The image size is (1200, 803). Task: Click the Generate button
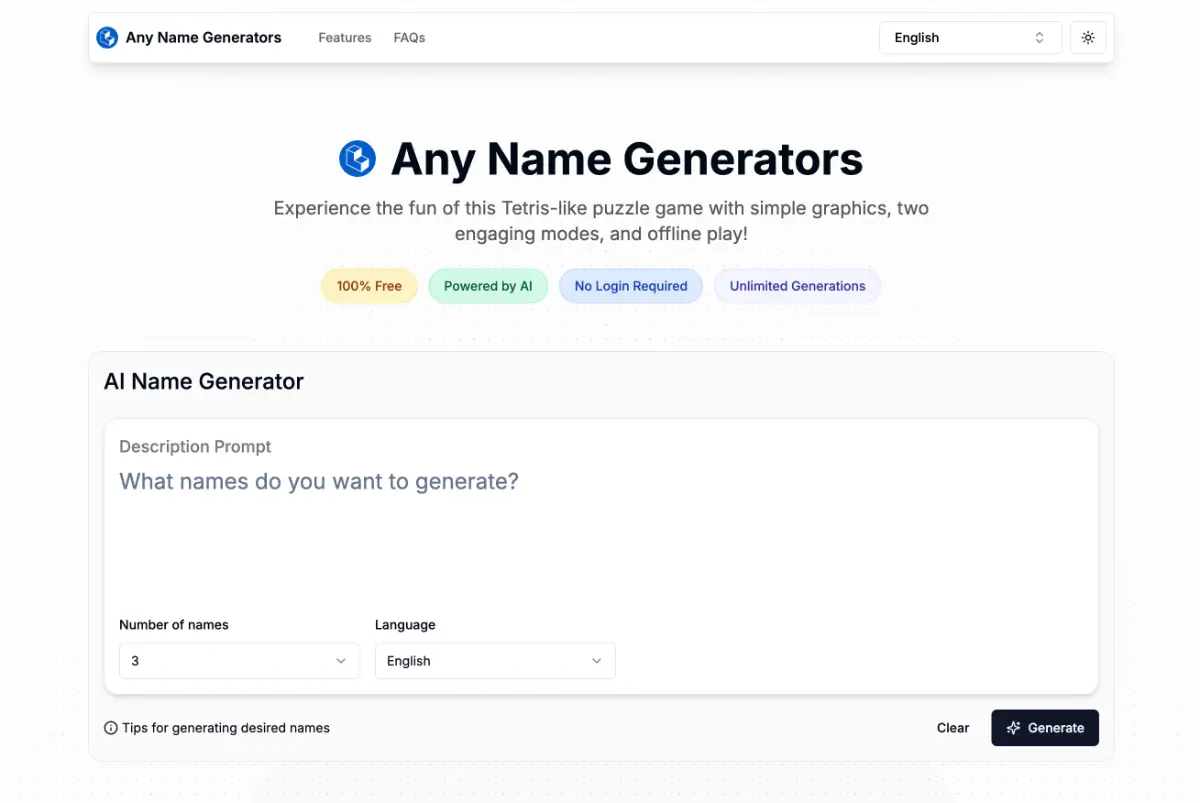click(x=1045, y=728)
